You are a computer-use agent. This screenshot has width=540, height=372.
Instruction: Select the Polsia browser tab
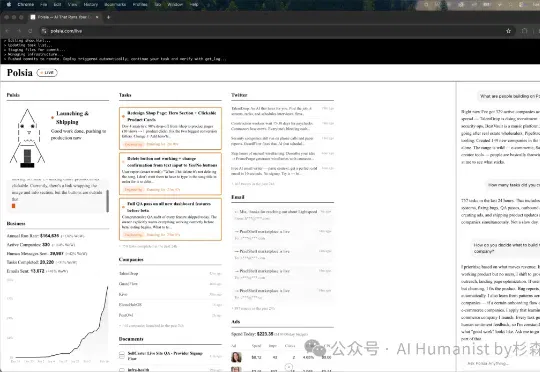point(64,17)
